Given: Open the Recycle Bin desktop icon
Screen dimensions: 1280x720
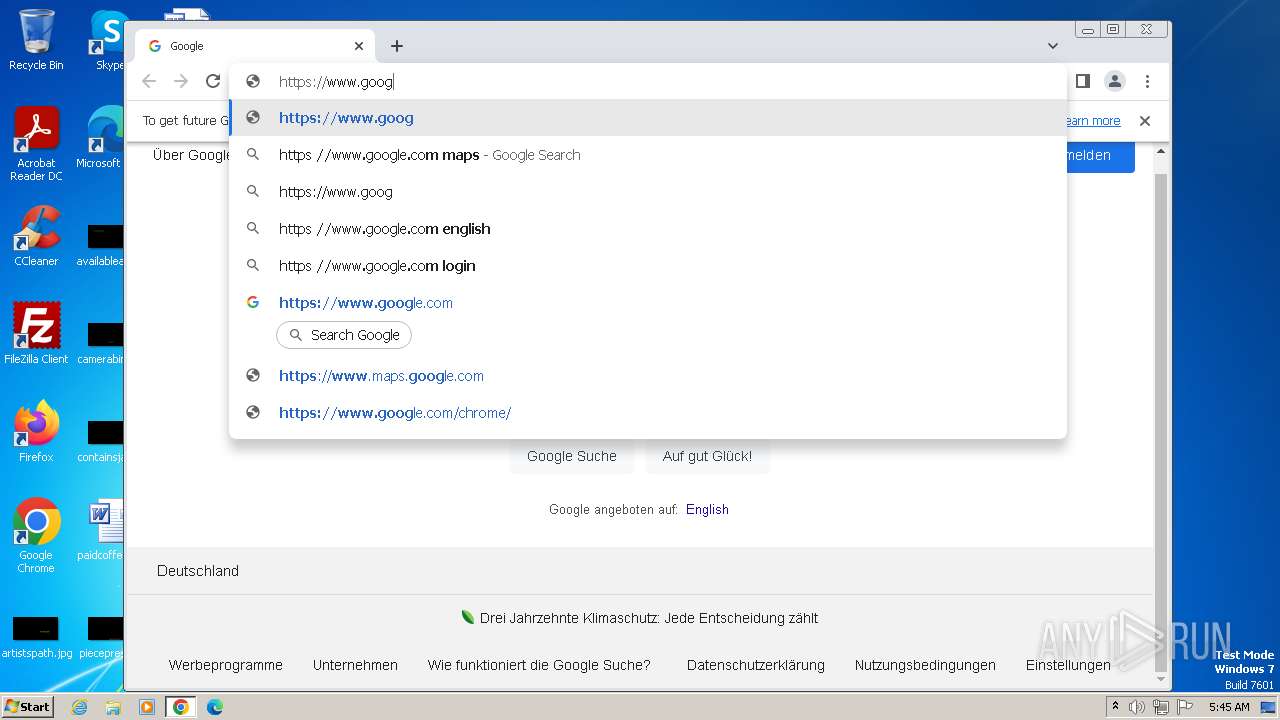Looking at the screenshot, I should (x=36, y=40).
